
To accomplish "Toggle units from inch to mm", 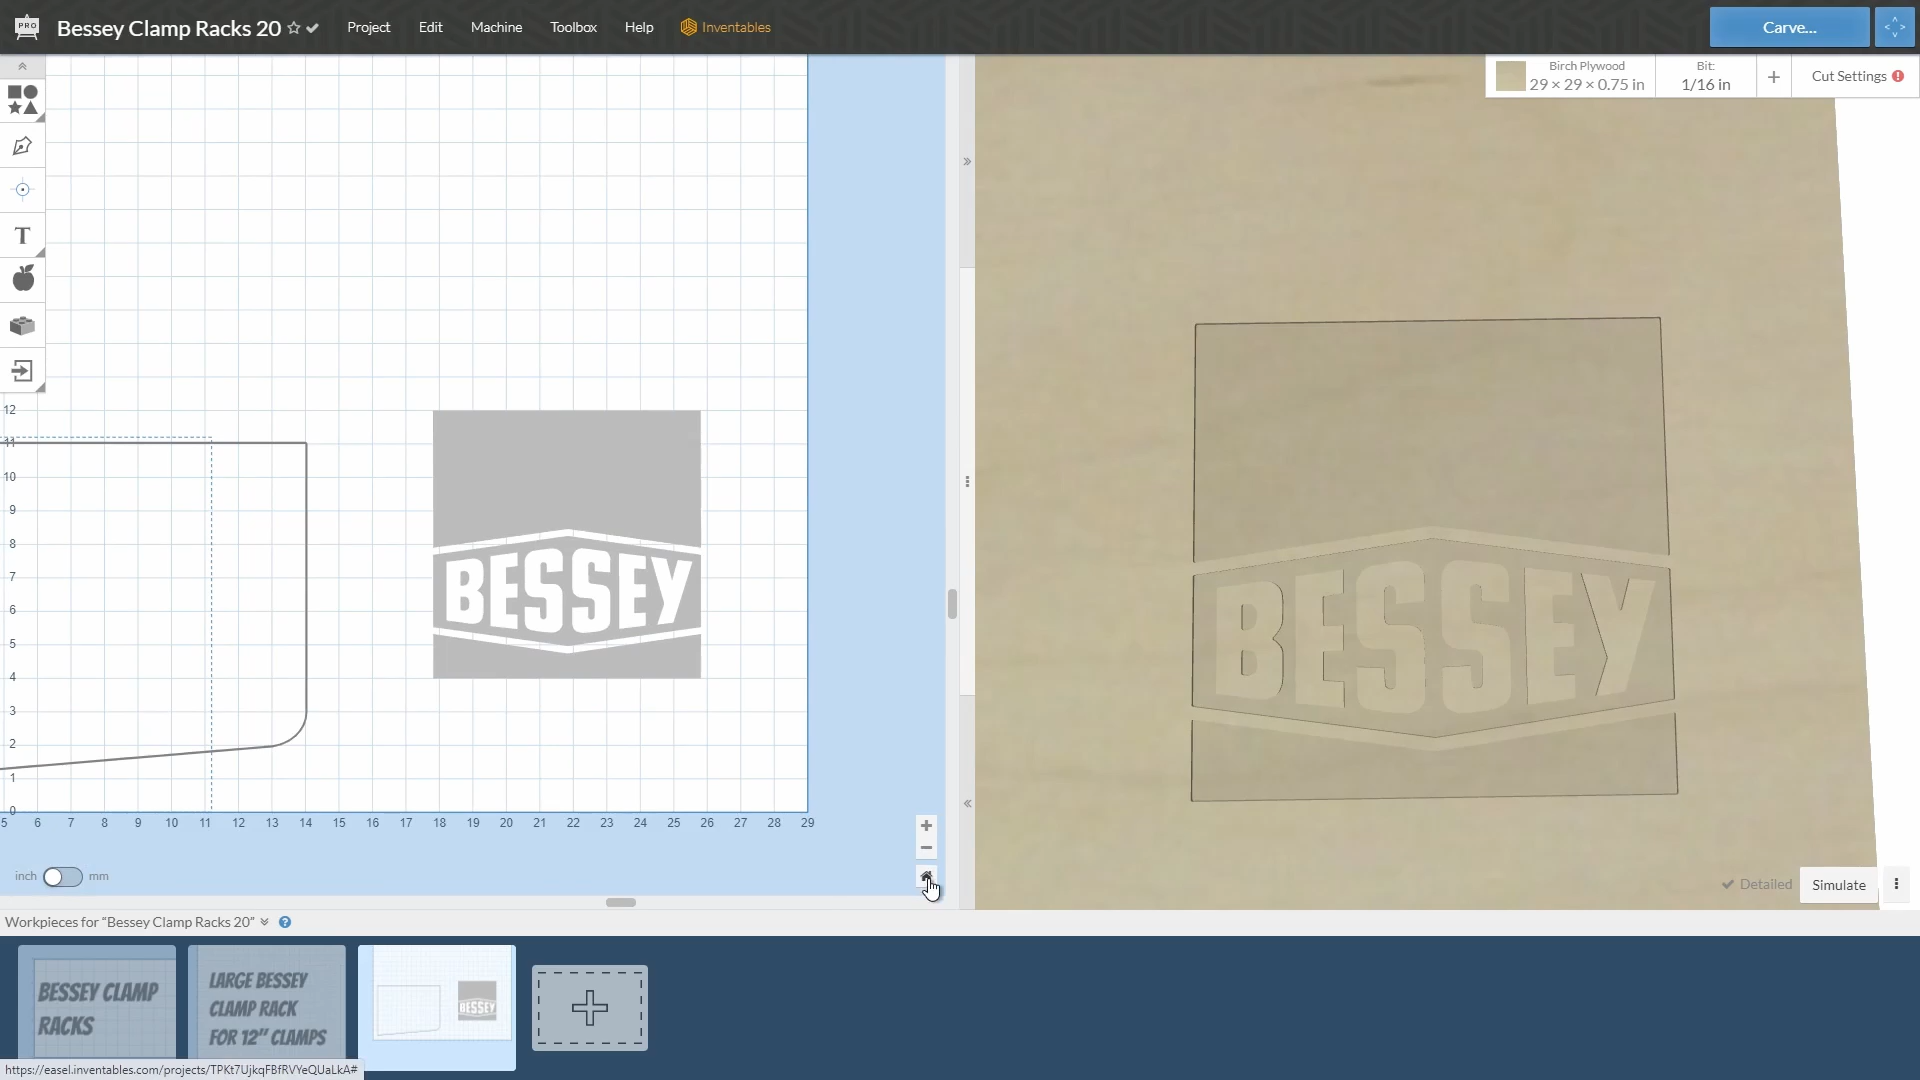I will [62, 877].
